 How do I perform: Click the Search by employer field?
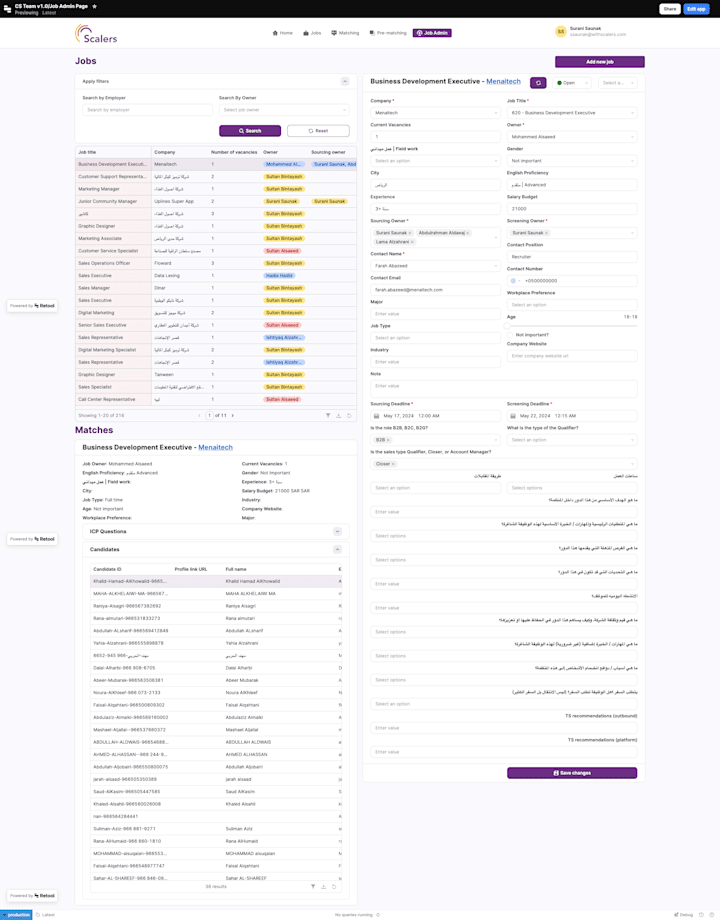(x=147, y=110)
